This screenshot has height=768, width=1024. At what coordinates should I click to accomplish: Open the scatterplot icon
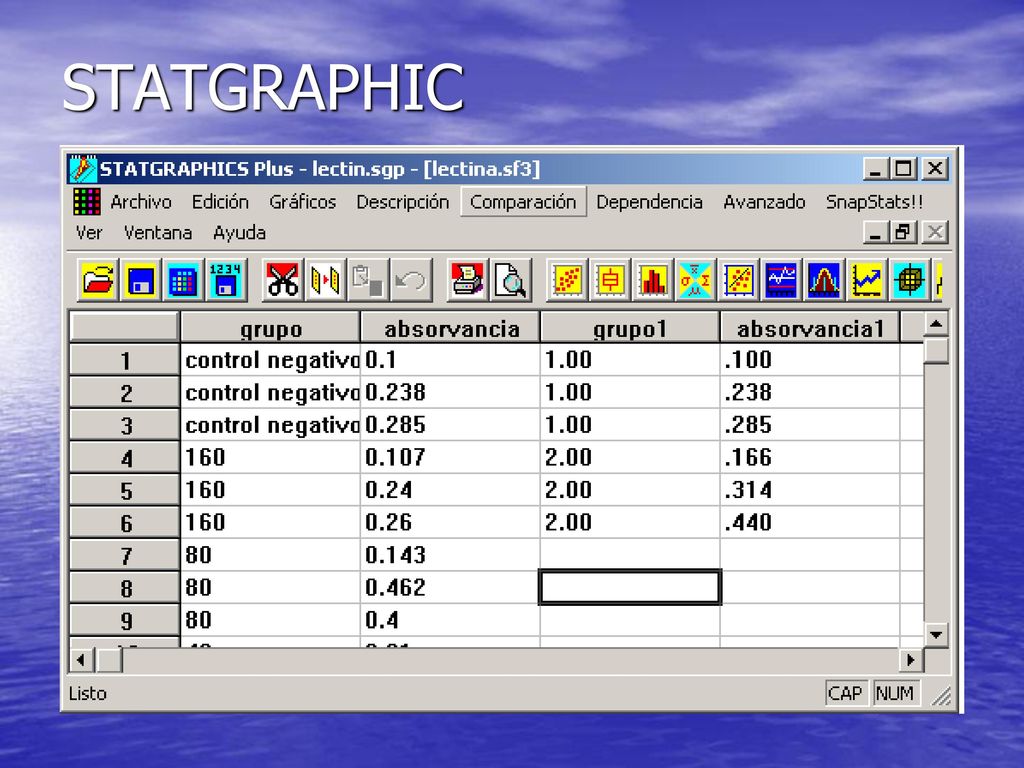coord(567,280)
